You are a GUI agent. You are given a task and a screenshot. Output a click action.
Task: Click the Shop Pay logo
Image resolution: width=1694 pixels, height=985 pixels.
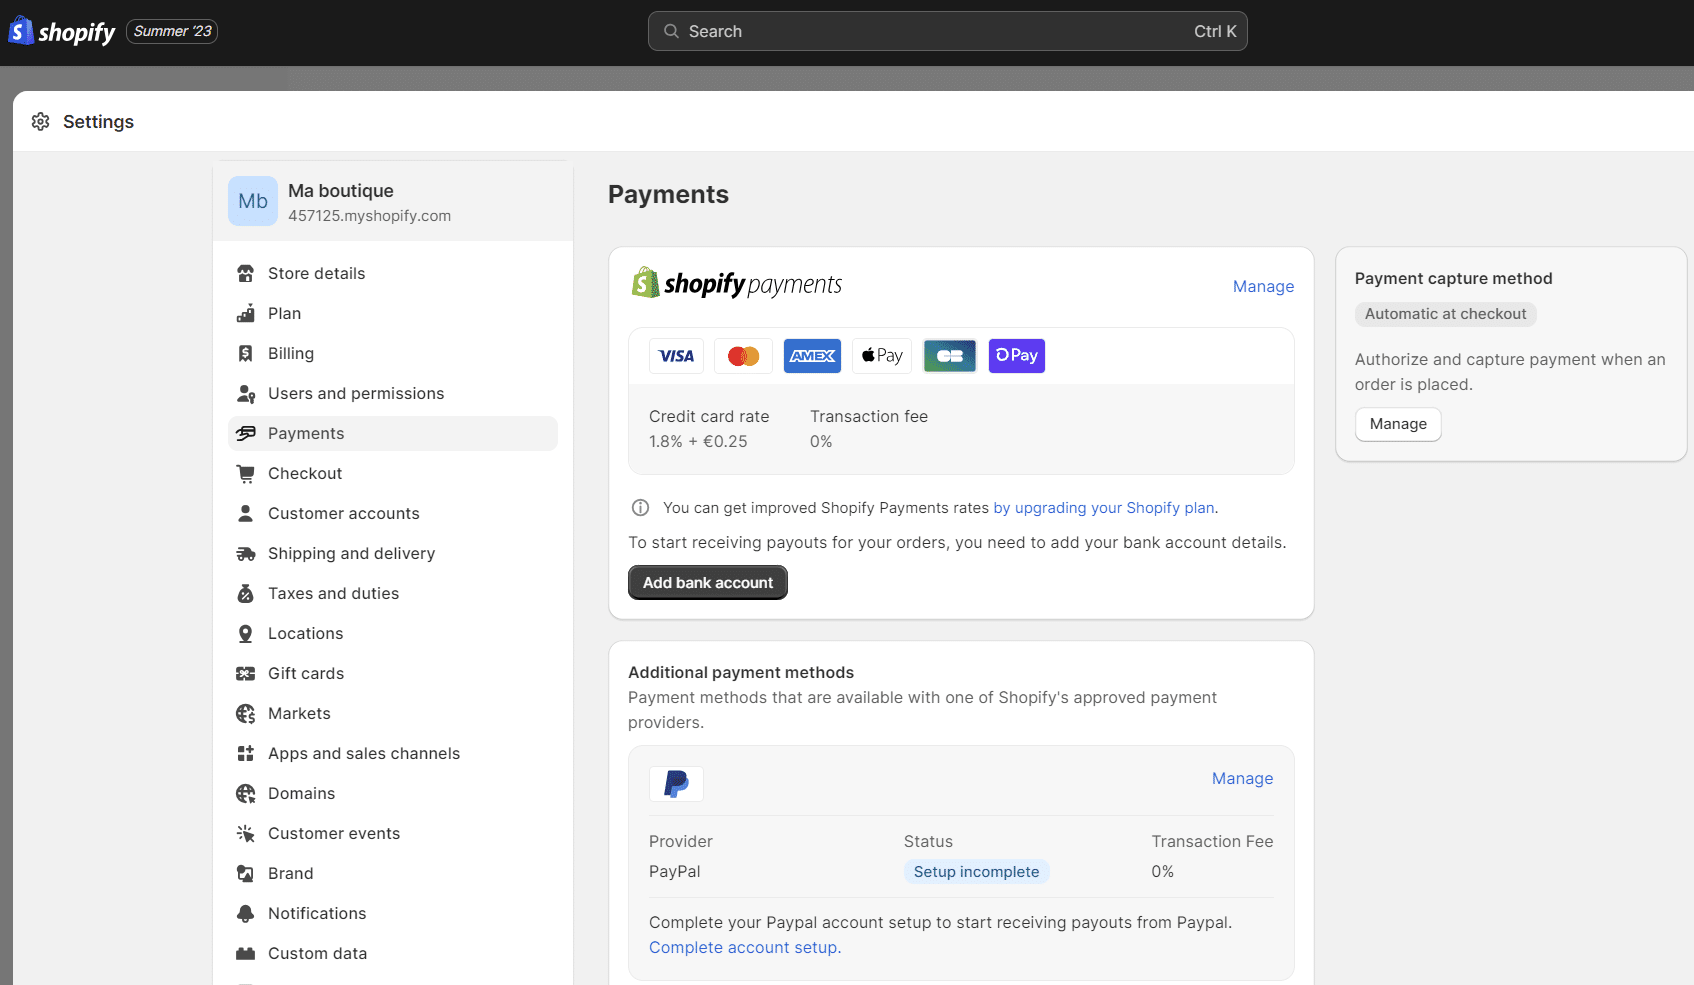pos(1017,356)
